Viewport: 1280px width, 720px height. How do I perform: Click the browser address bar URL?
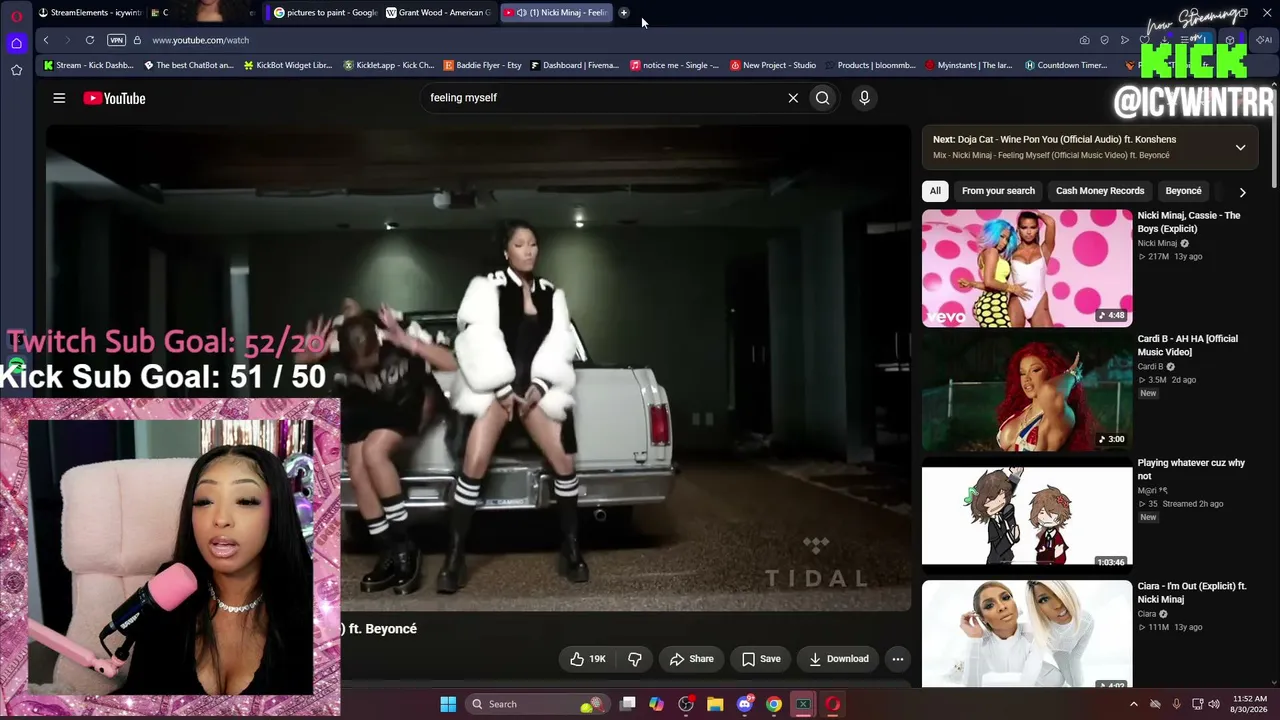point(200,40)
